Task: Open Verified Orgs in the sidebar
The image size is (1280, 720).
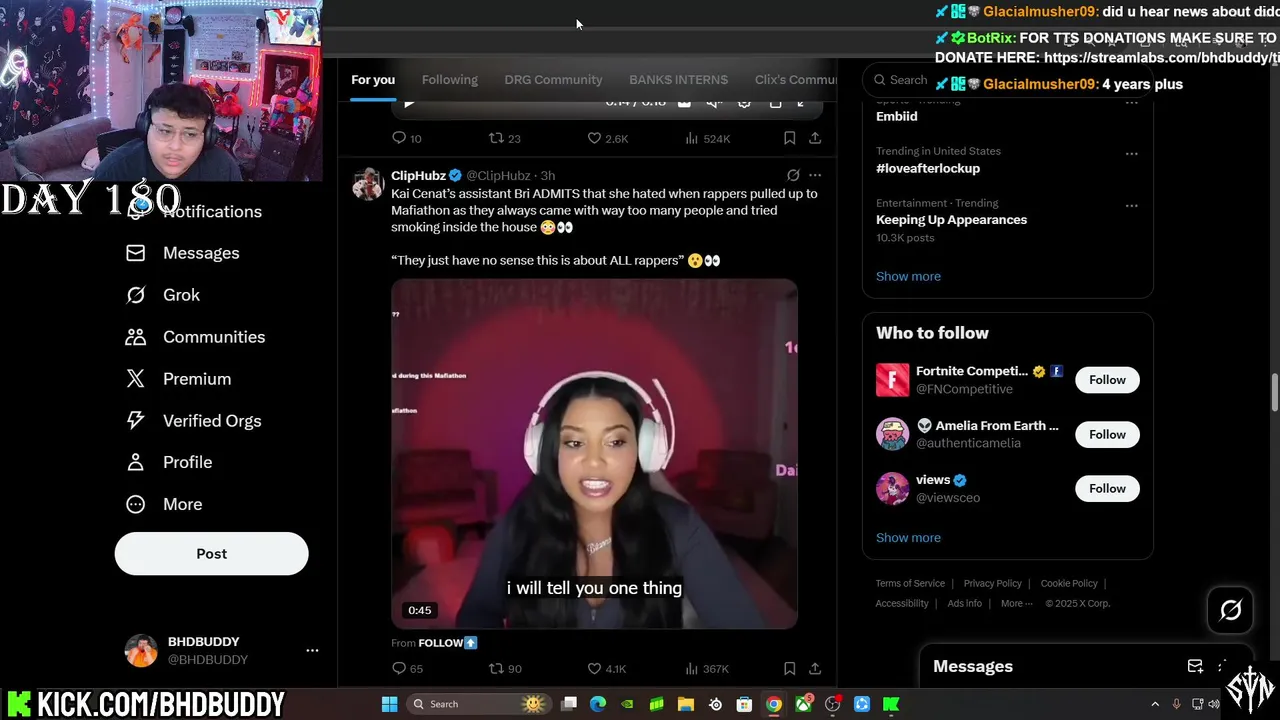Action: [x=193, y=421]
